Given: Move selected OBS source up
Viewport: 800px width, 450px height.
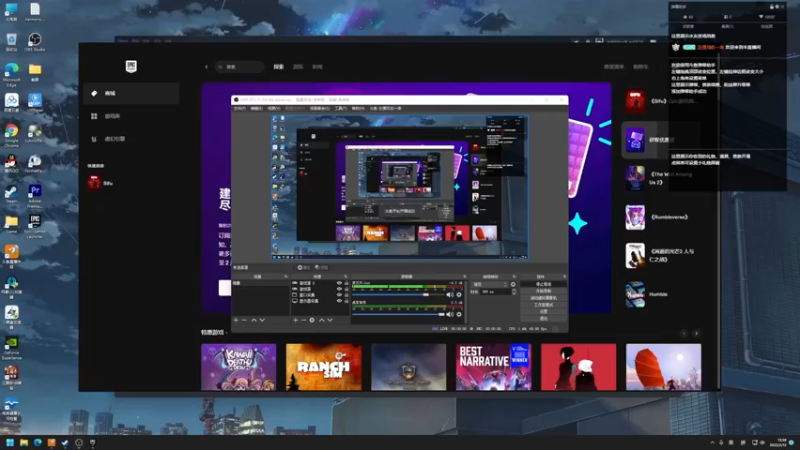Looking at the screenshot, I should (x=321, y=320).
